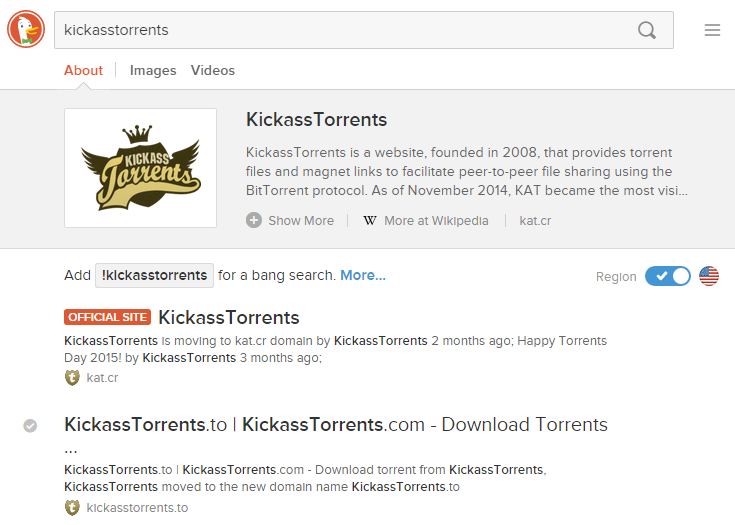Click the kat.cr URL under official result
735x525 pixels.
click(x=102, y=378)
